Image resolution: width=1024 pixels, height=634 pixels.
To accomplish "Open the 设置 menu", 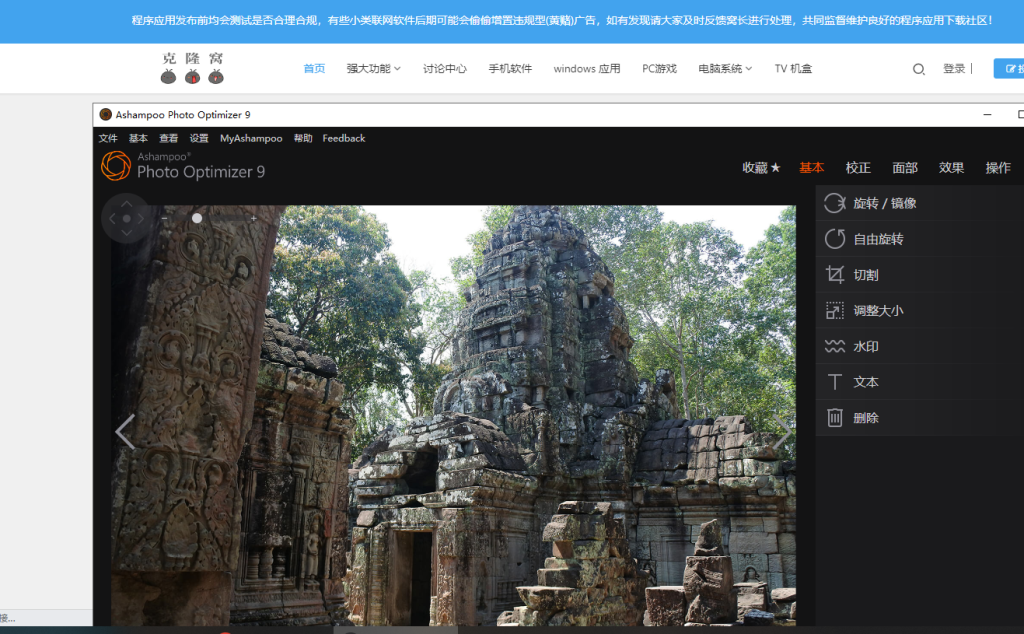I will tap(199, 138).
